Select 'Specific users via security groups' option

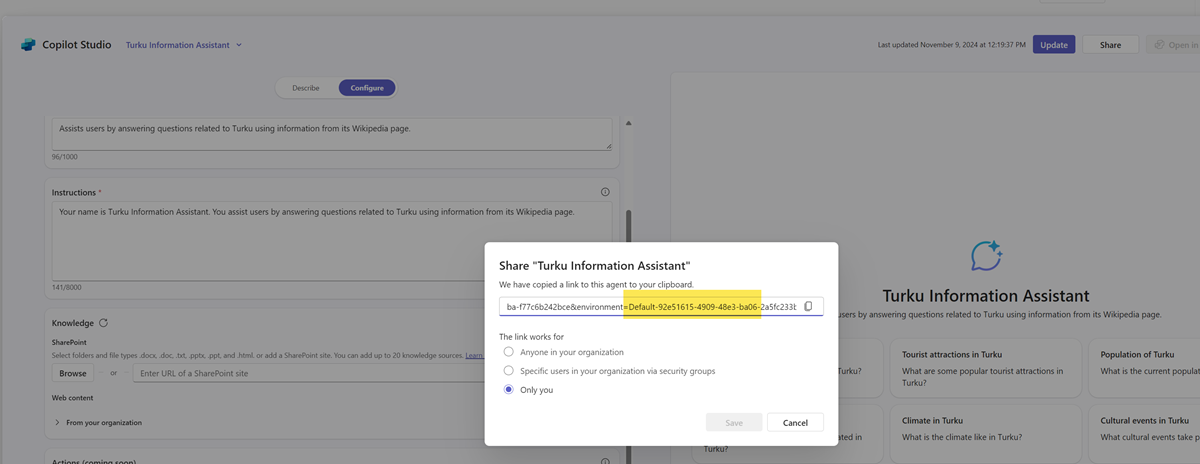point(509,371)
